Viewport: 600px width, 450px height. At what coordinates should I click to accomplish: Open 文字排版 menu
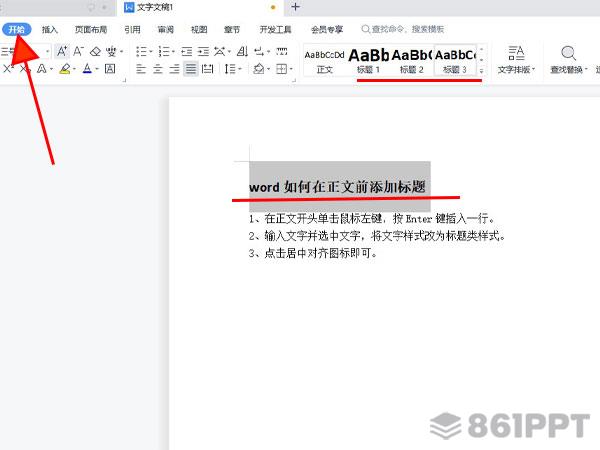tap(517, 60)
